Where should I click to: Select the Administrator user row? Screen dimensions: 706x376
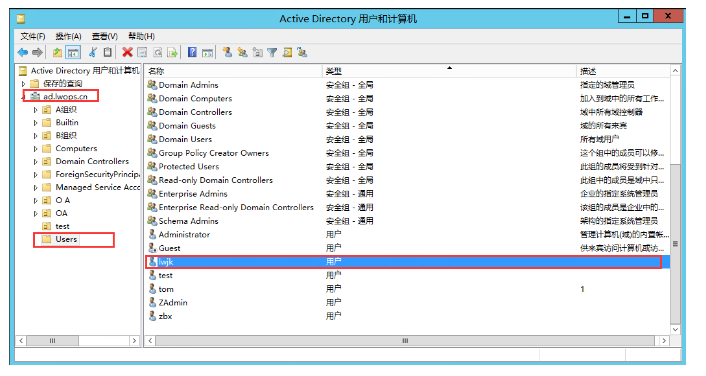click(407, 235)
